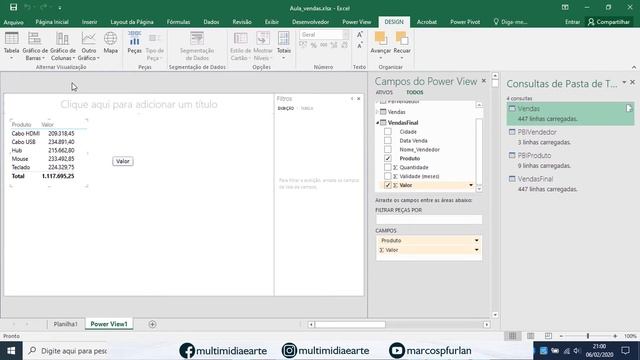Click the Entrar sign-in link
The height and width of the screenshot is (360, 640).
(x=572, y=22)
